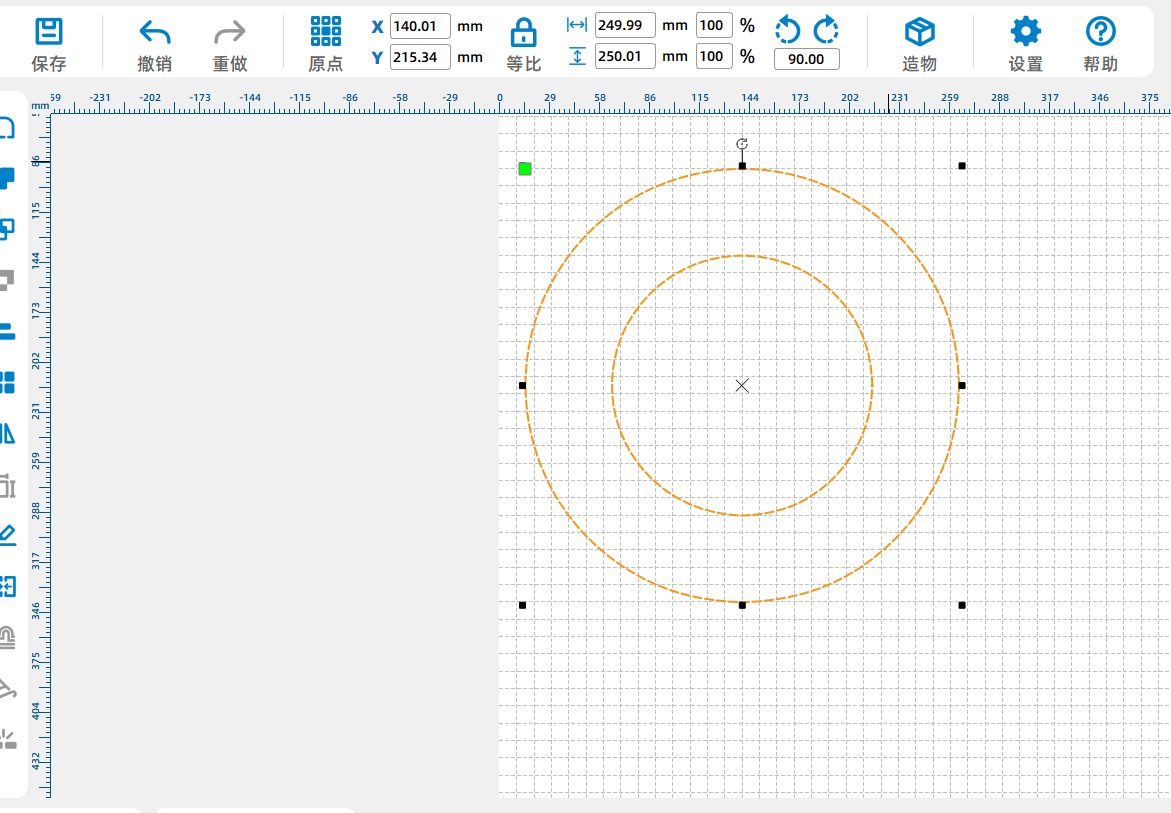Click the X position input field
The width and height of the screenshot is (1171, 813).
pyautogui.click(x=420, y=26)
